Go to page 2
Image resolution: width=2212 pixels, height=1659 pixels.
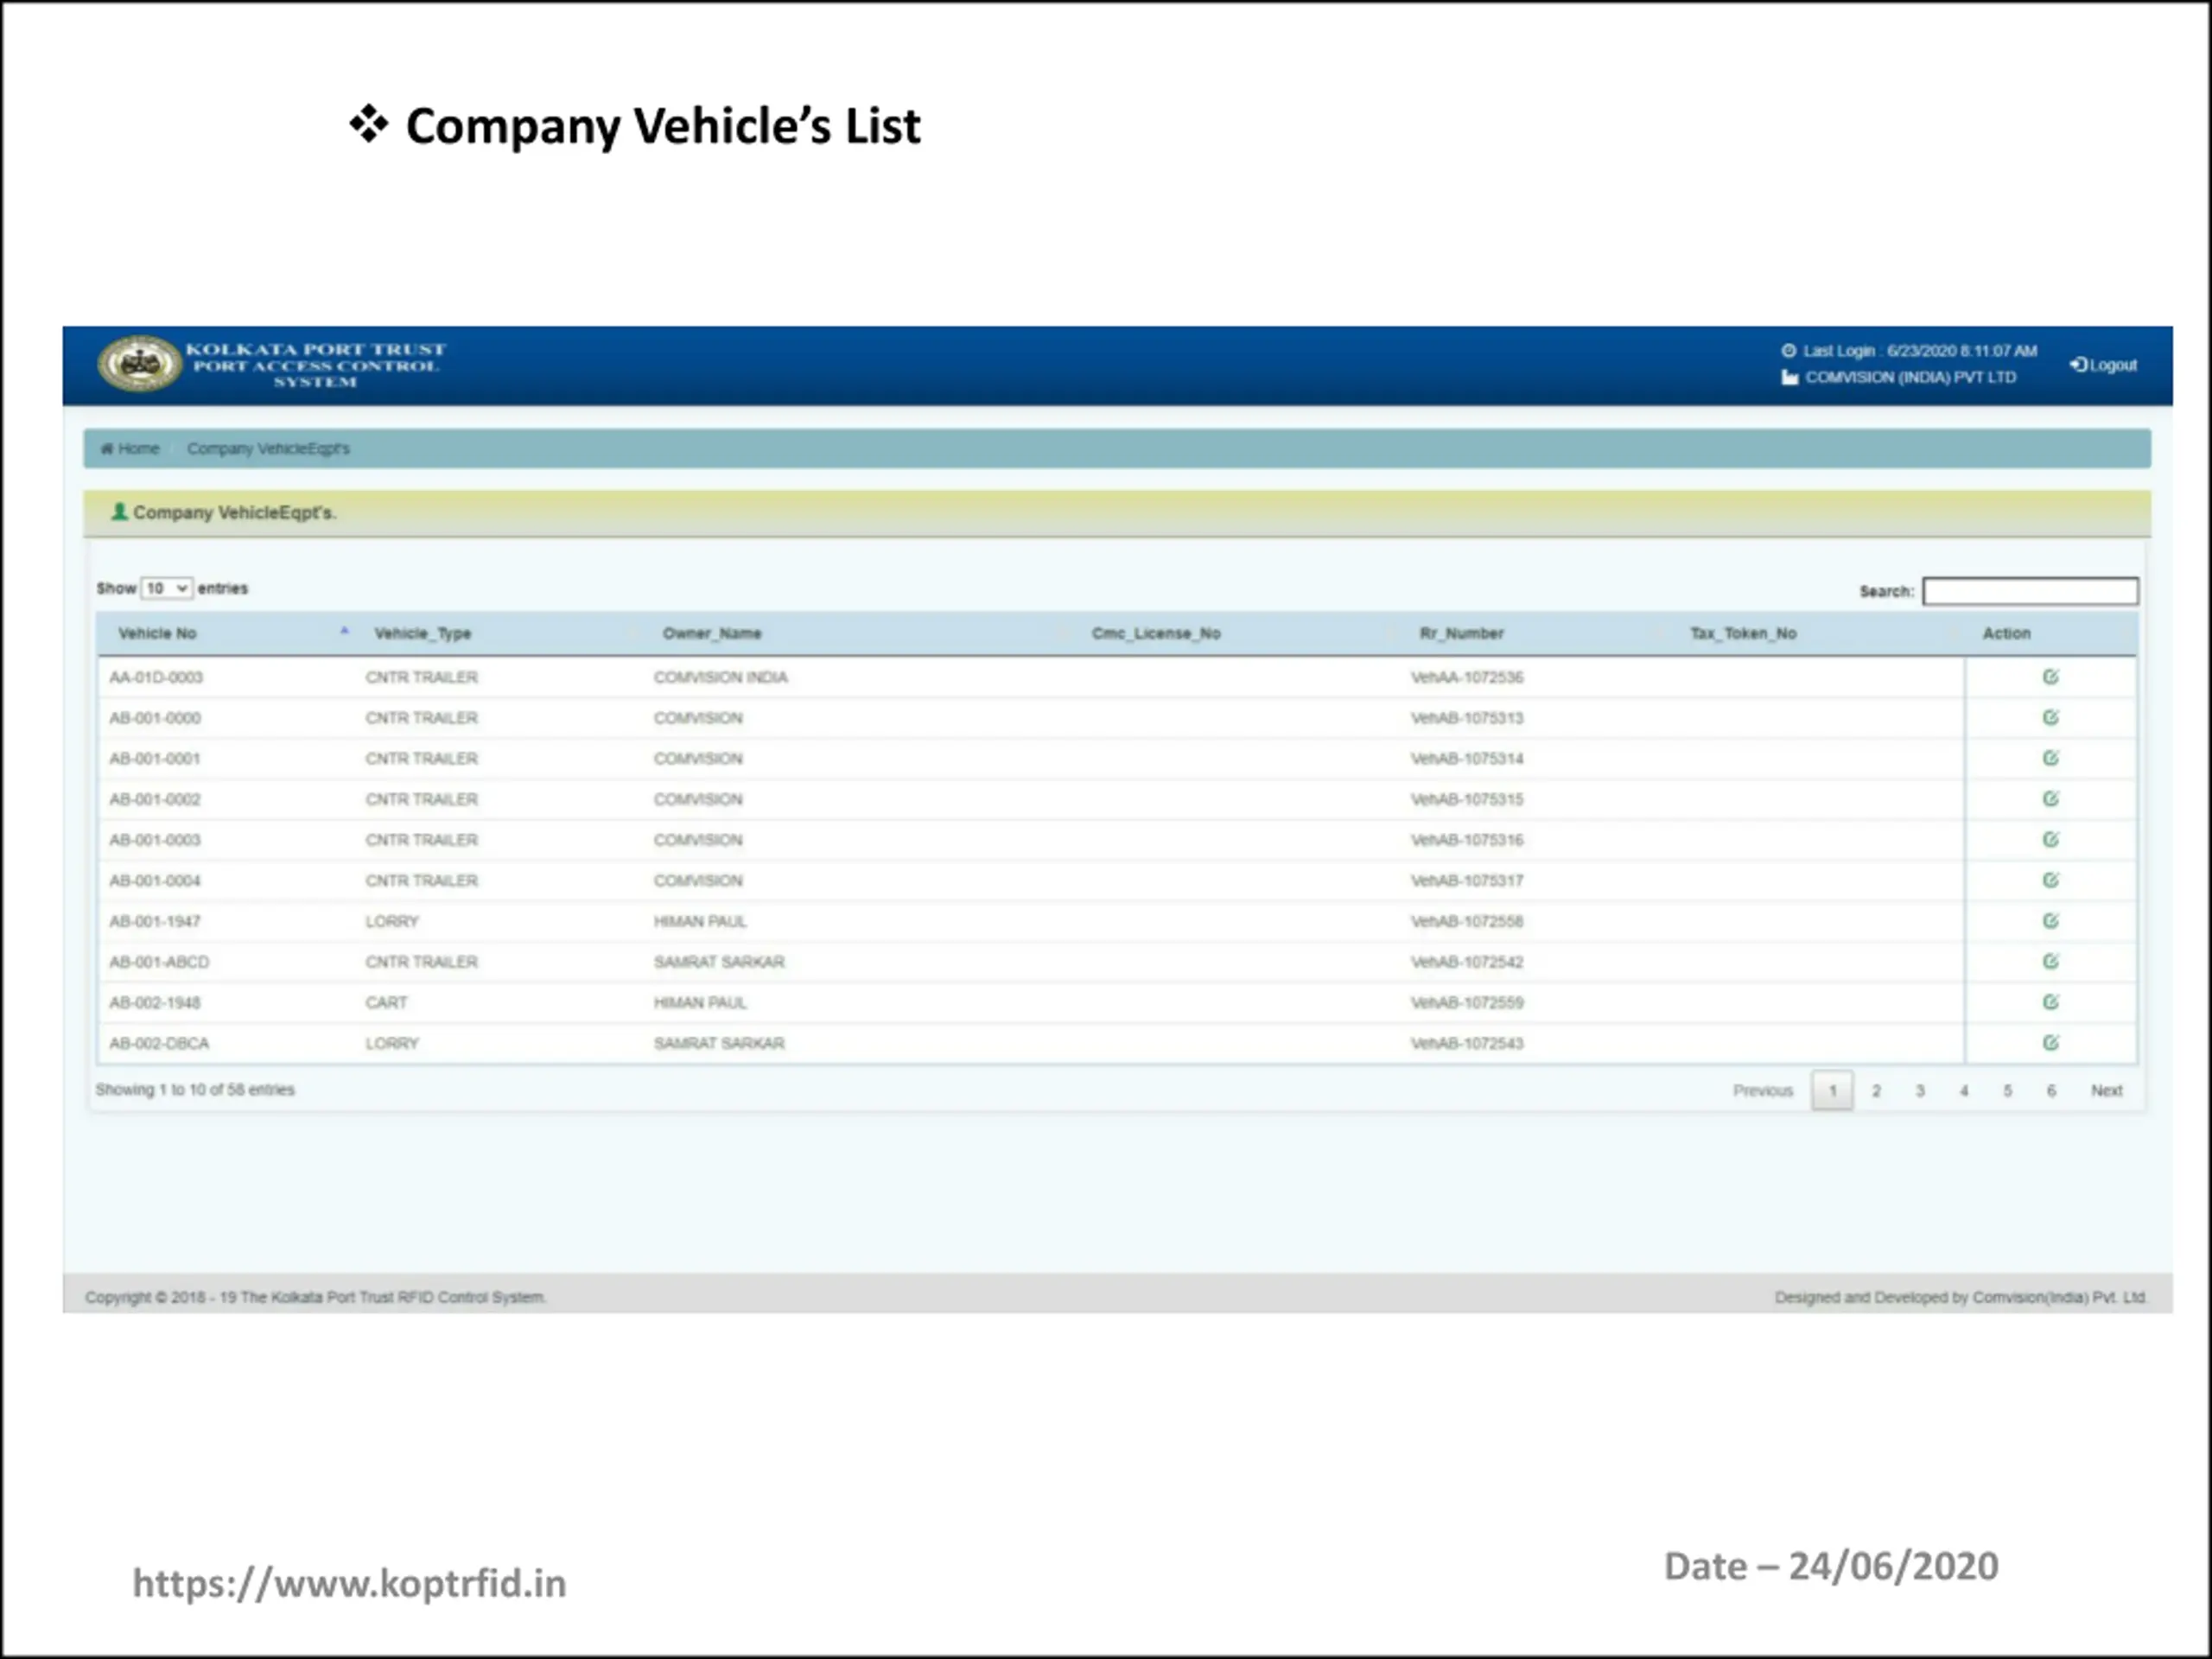(x=1876, y=1091)
